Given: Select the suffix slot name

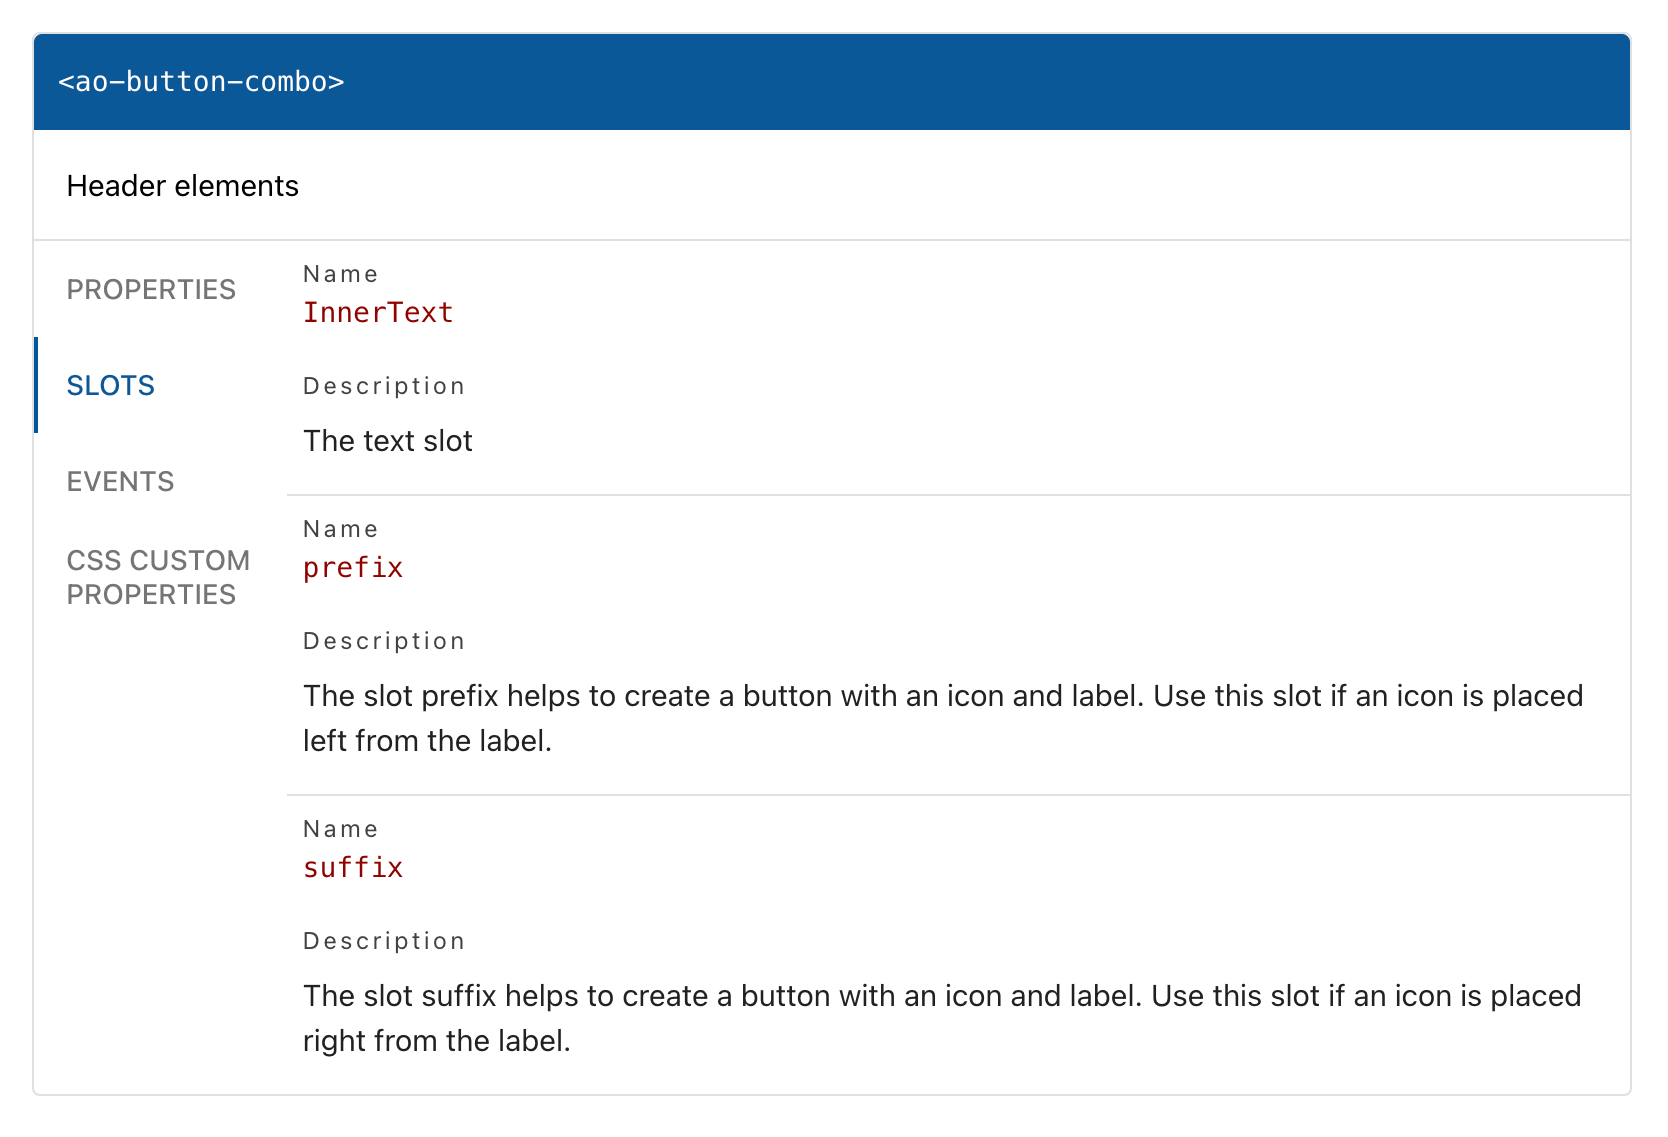Looking at the screenshot, I should point(353,867).
